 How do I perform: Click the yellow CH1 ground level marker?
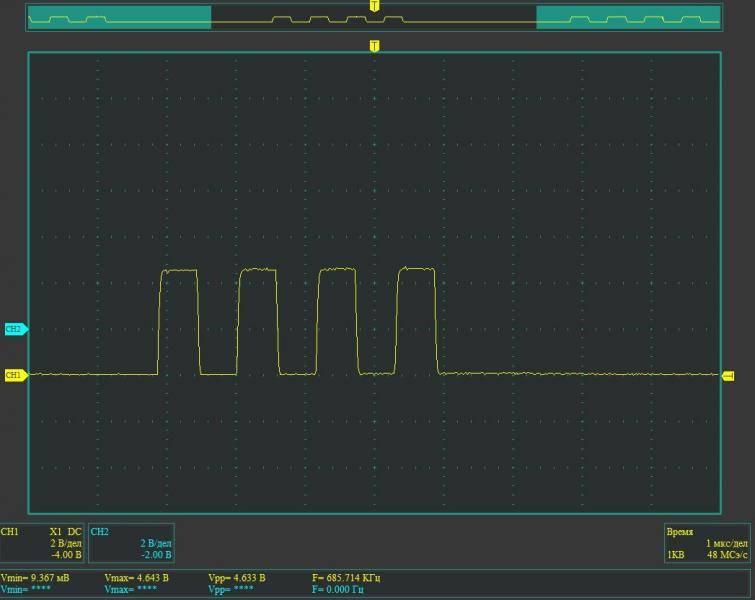pyautogui.click(x=15, y=375)
